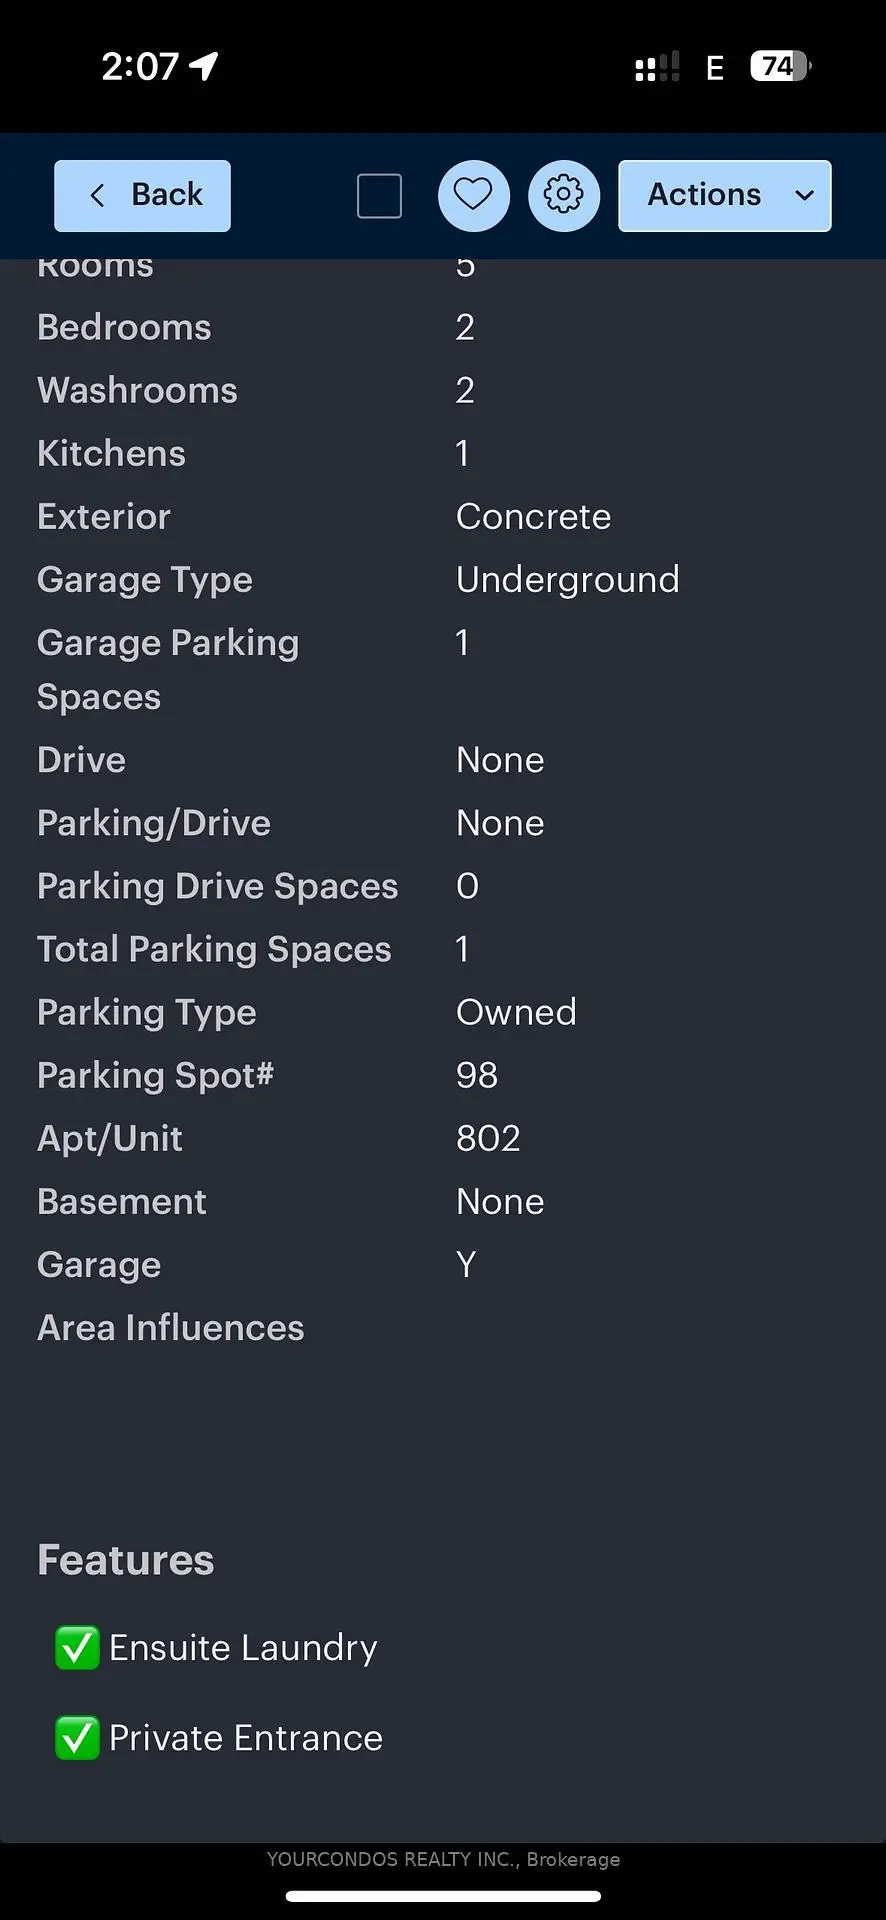
Task: Tap the iOS home indicator bar
Action: (x=443, y=1896)
